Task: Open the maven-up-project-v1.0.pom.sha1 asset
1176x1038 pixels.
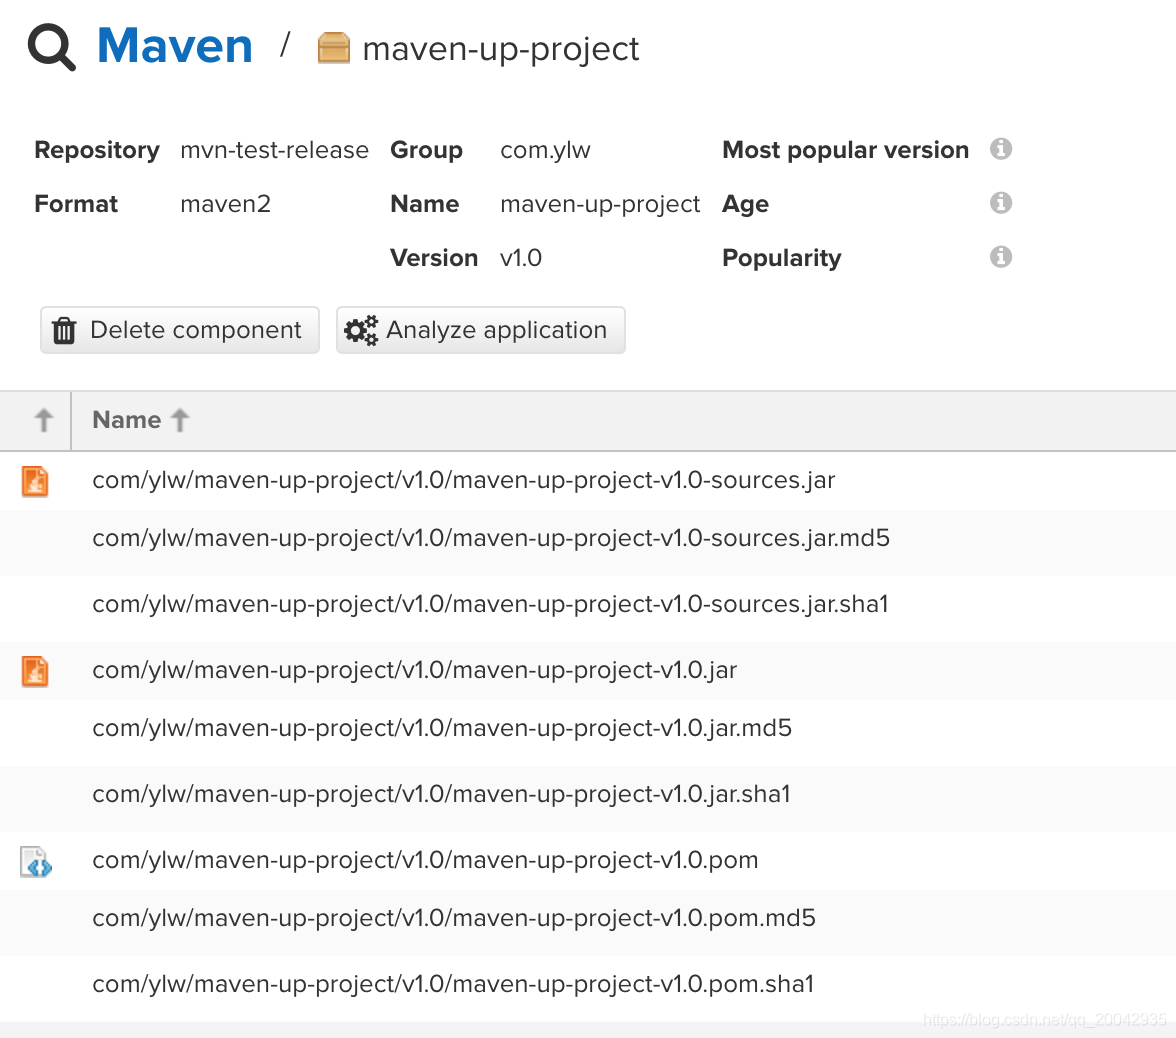Action: pos(453,984)
